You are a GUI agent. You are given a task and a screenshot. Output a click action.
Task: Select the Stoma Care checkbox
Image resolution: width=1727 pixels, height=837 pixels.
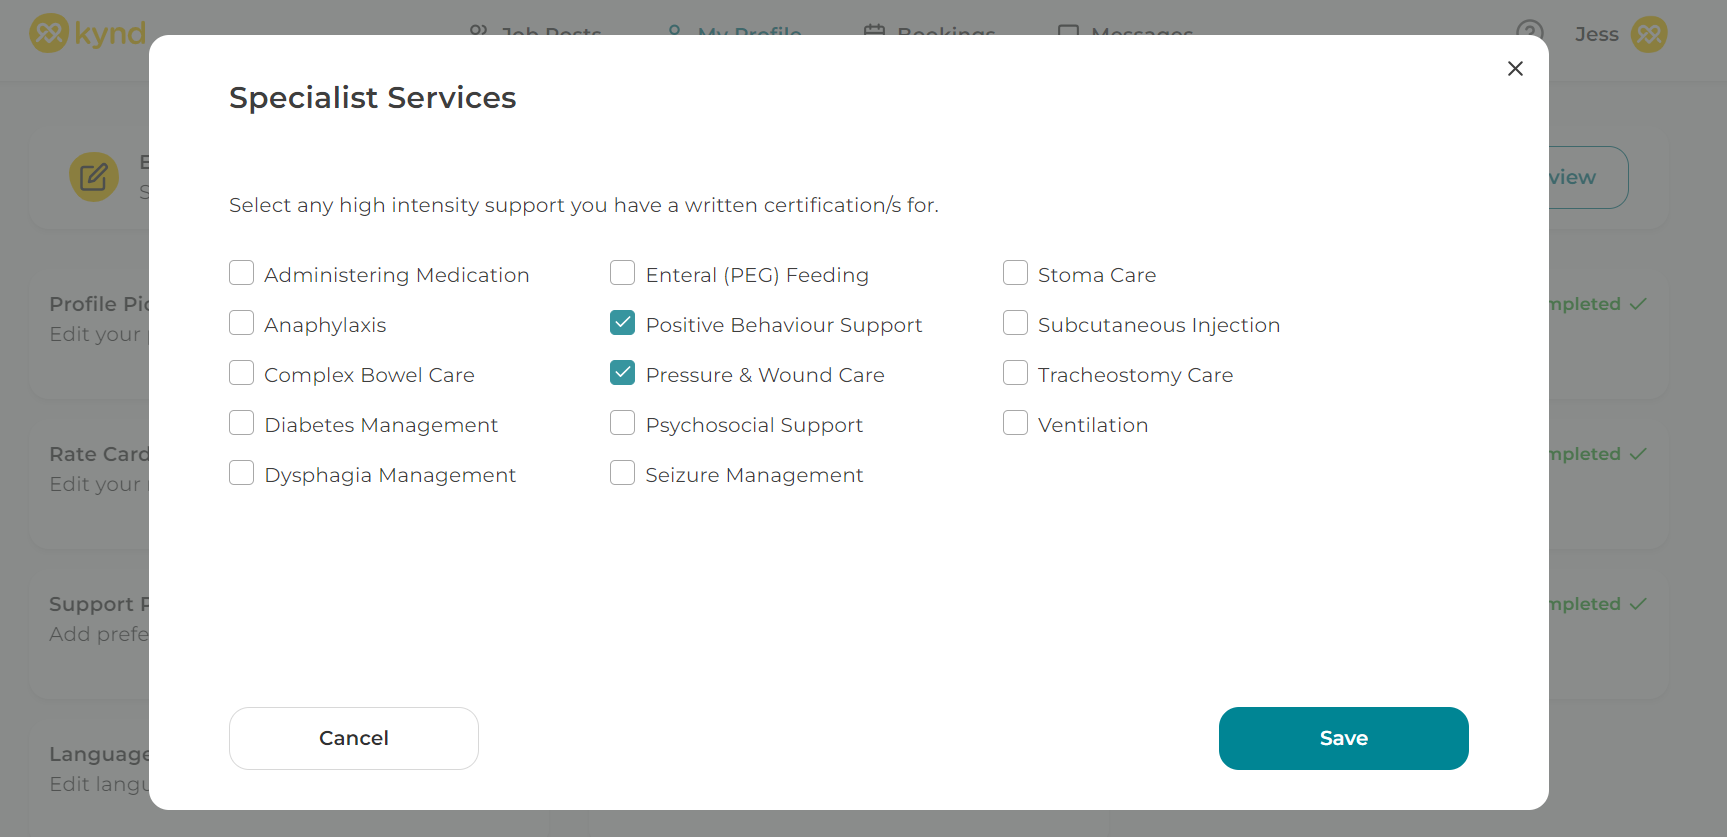[1015, 273]
